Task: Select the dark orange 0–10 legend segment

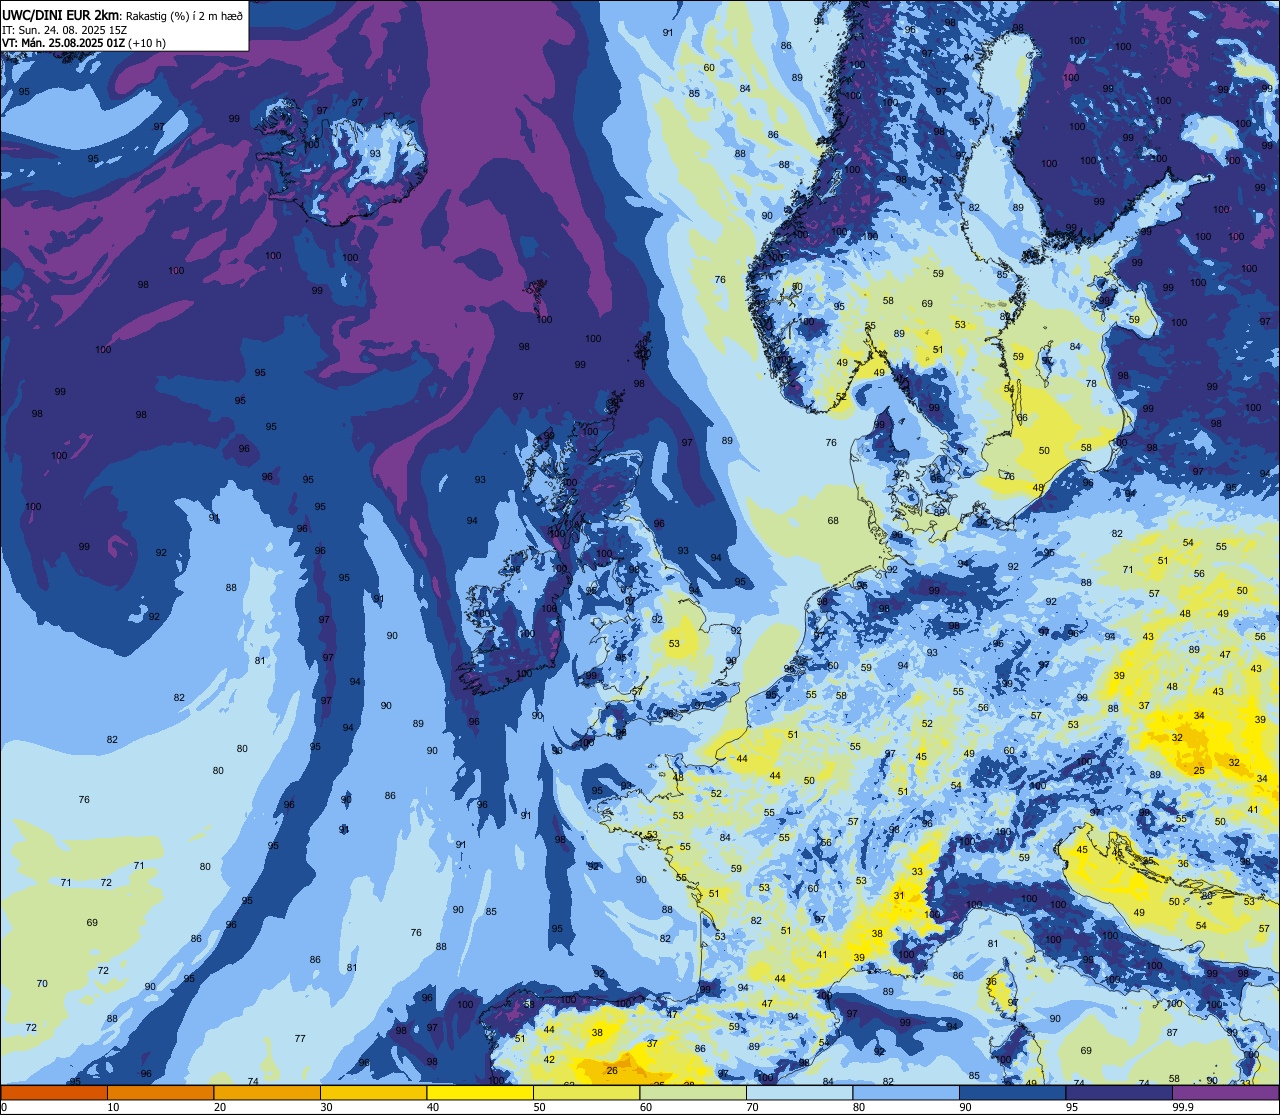Action: [54, 1092]
